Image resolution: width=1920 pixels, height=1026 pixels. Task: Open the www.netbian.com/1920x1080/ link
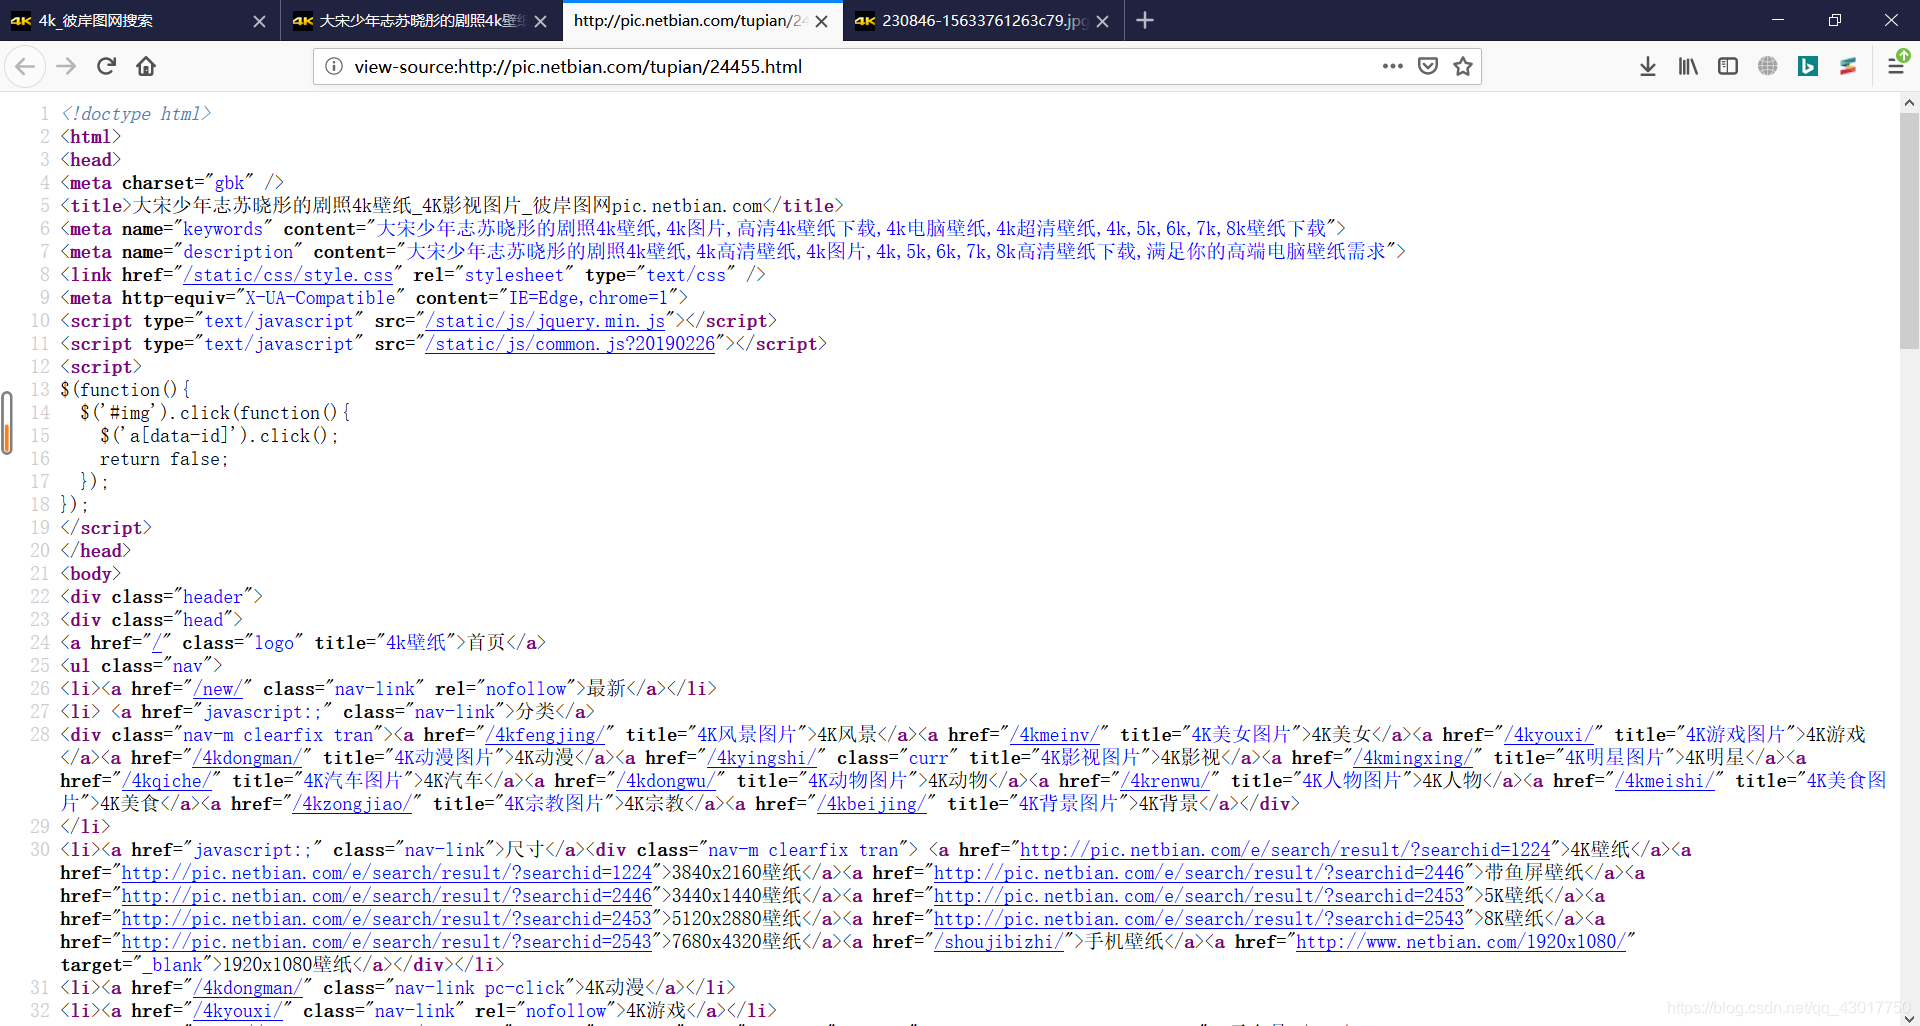[1460, 942]
